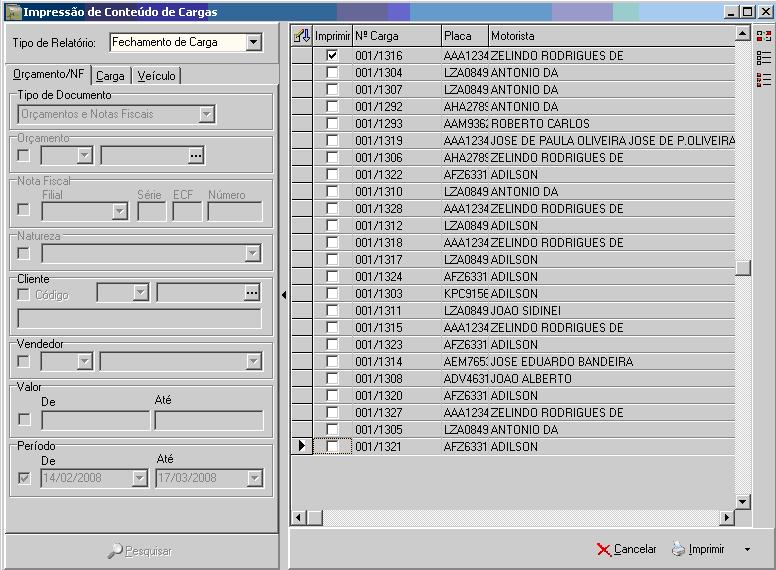This screenshot has width=776, height=570.
Task: Click the grid sort/configure icon in header corner
Action: click(x=301, y=36)
